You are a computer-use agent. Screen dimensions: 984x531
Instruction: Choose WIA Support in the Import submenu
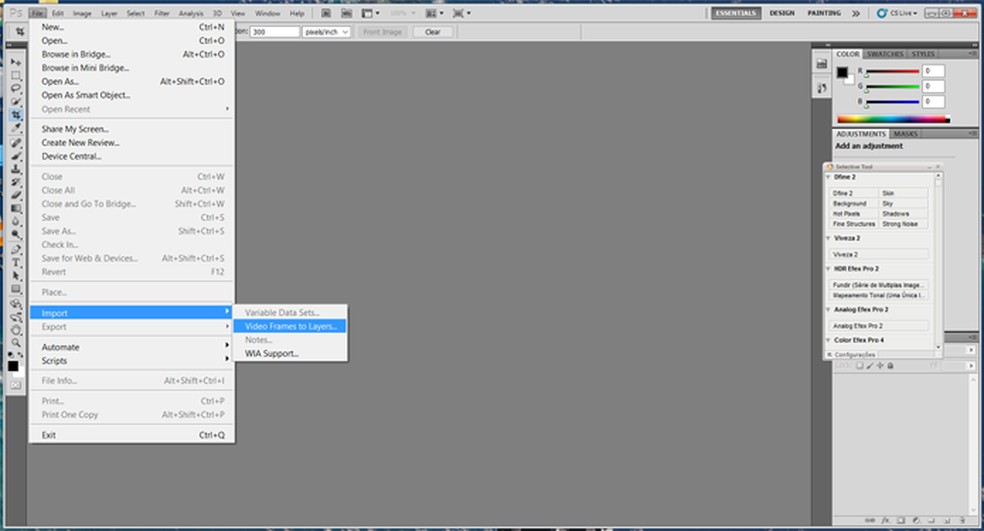coord(290,353)
